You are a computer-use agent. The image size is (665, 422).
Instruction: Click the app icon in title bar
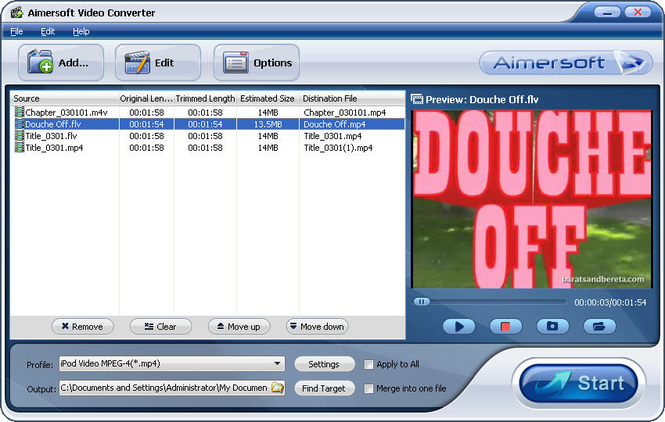17,12
